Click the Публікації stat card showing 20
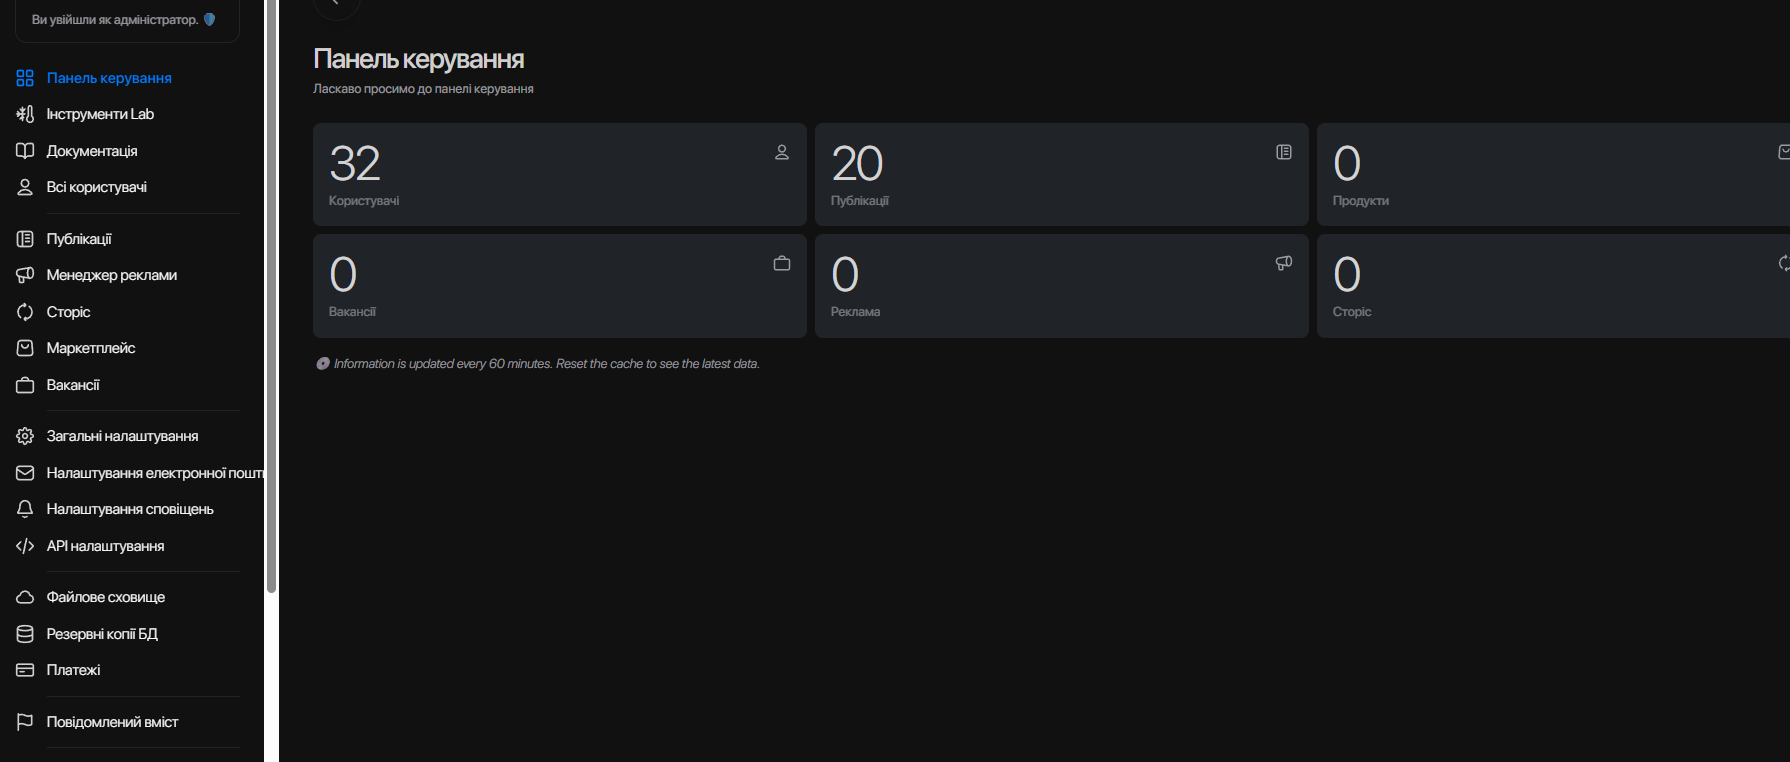 pos(1061,175)
